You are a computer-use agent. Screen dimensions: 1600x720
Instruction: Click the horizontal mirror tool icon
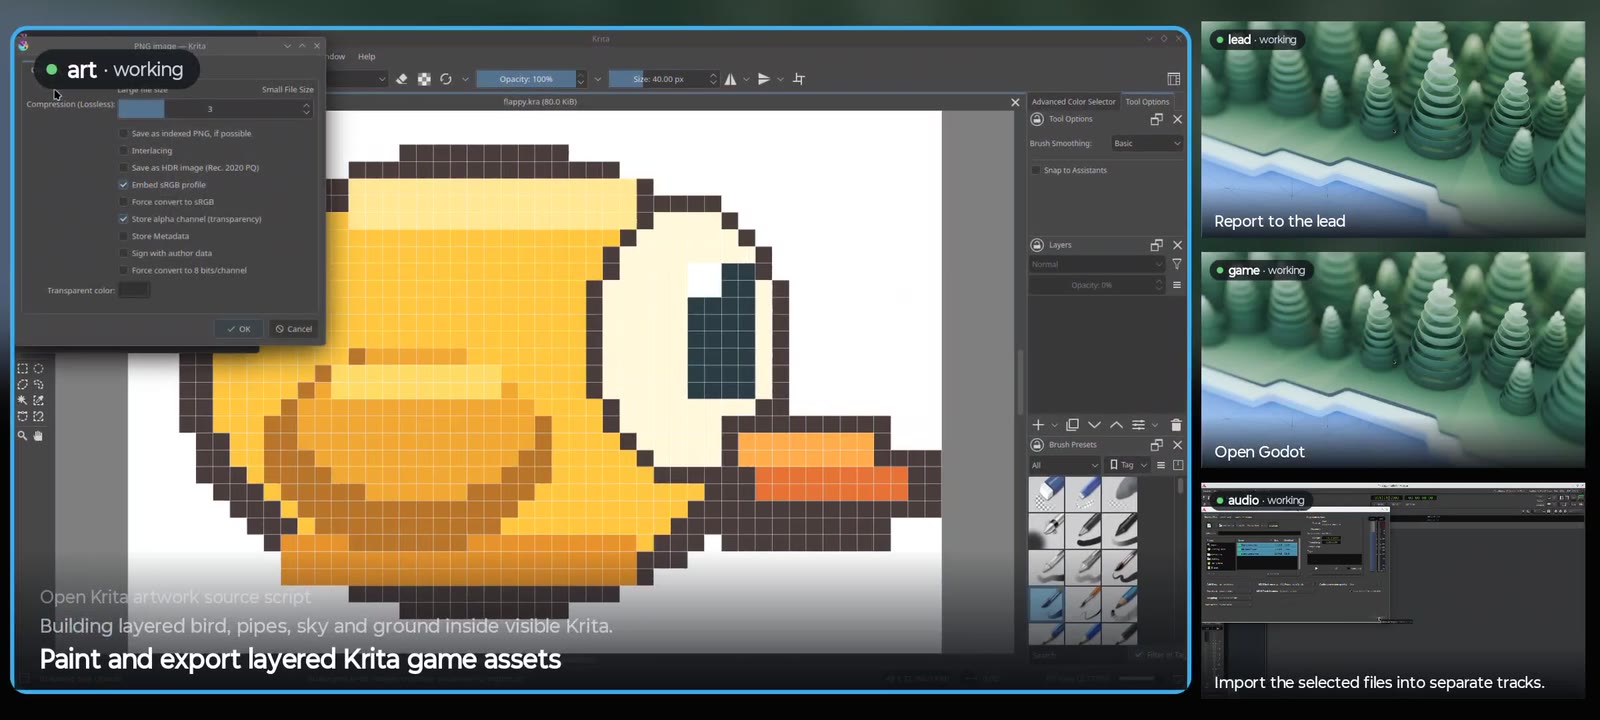tap(731, 79)
